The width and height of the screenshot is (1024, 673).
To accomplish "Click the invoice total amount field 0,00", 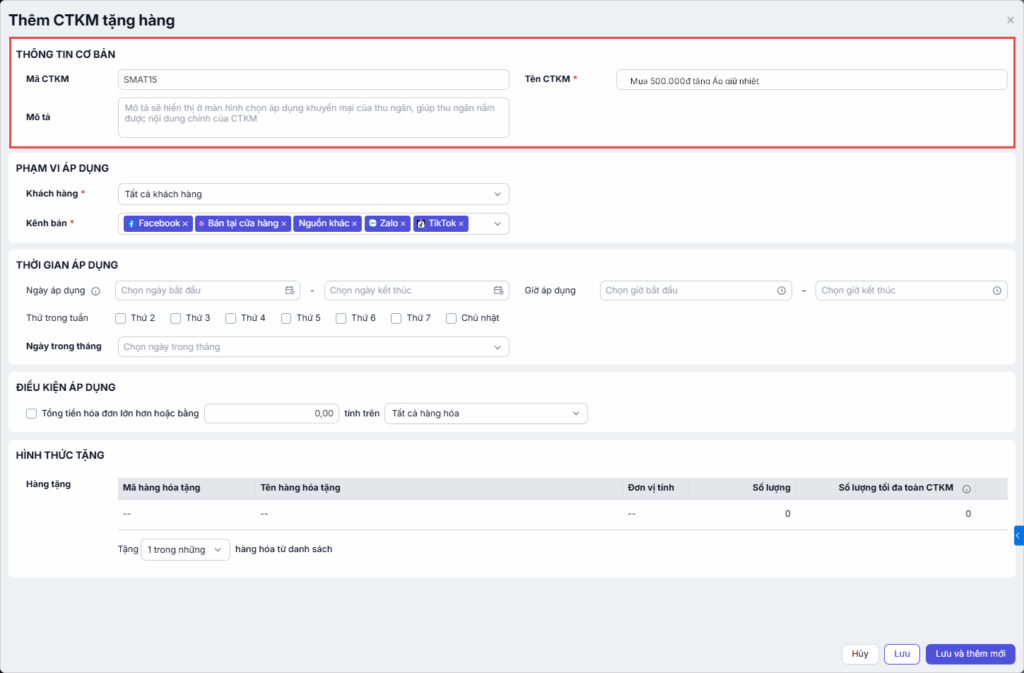I will point(272,413).
